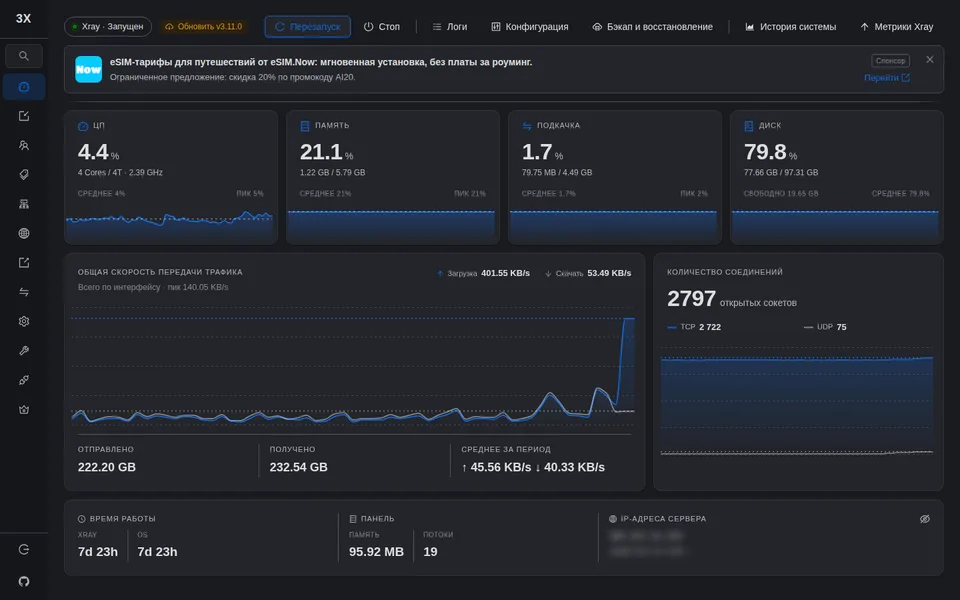Viewport: 960px width, 600px height.
Task: Click the Стоп button
Action: 381,27
